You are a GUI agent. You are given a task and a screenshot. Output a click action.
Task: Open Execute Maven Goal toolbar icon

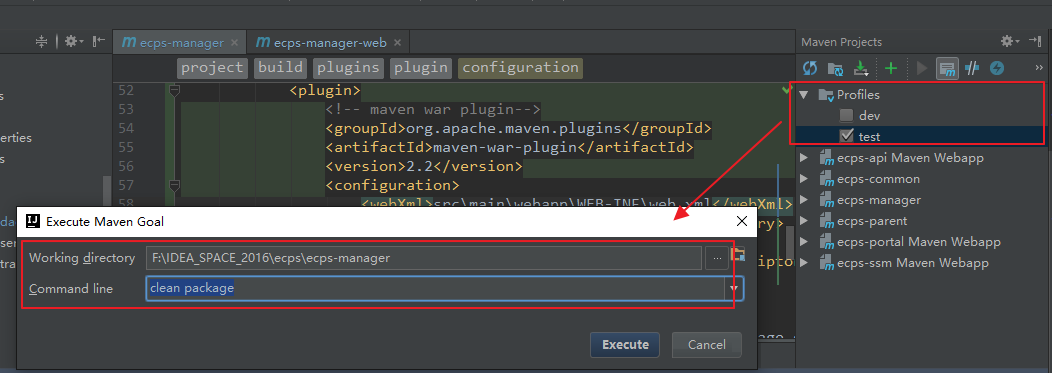(x=947, y=68)
